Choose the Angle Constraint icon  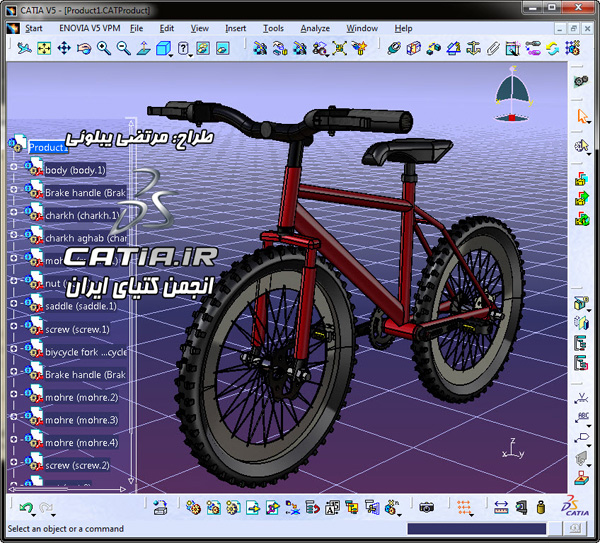click(x=453, y=49)
